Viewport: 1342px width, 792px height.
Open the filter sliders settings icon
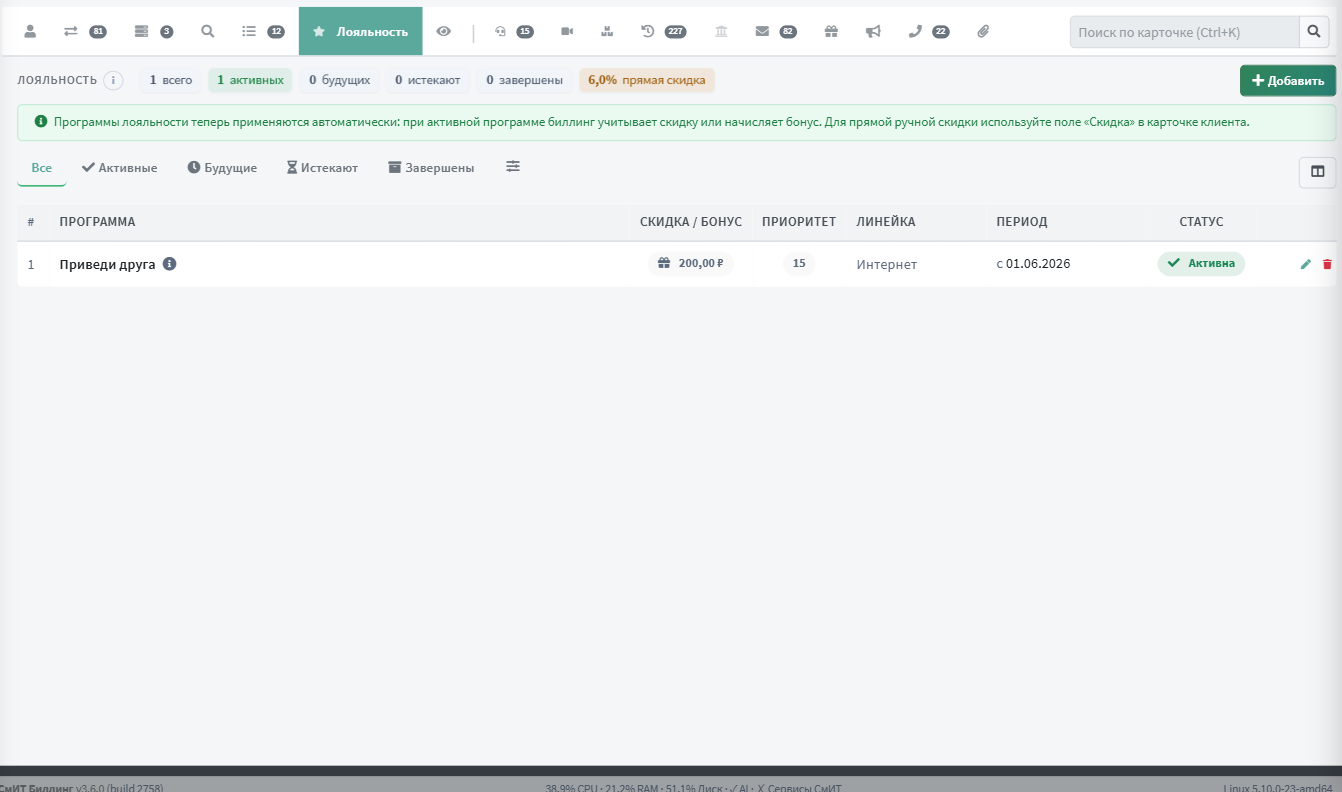[x=513, y=167]
